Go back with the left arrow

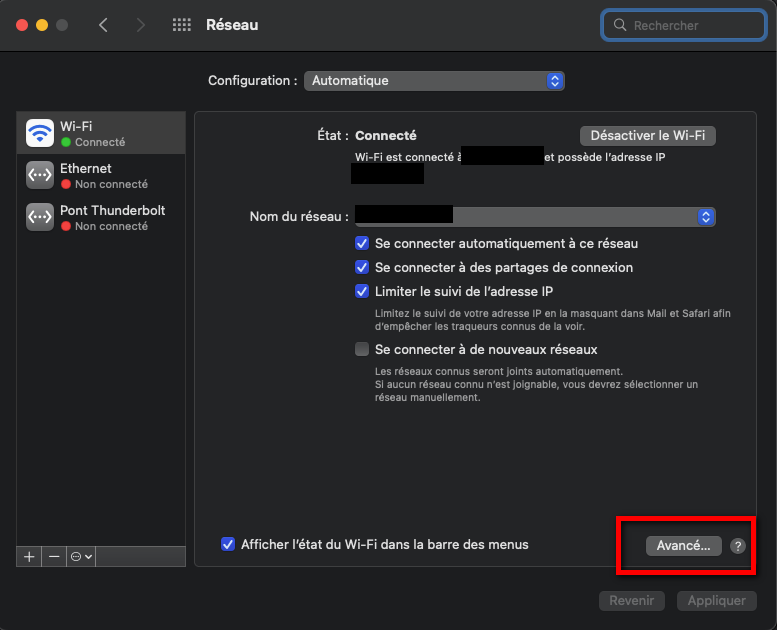(x=104, y=25)
